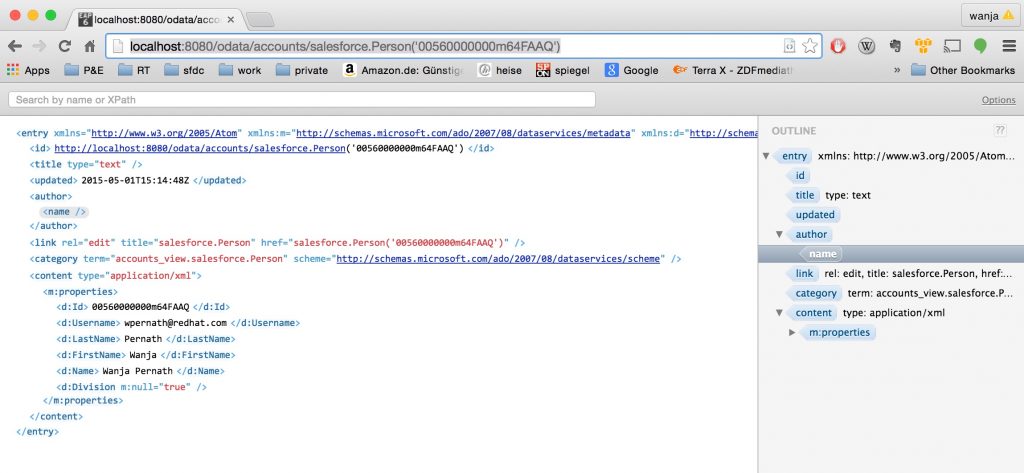Open the Chrome hamburger menu
Viewport: 1024px width, 473px height.
(x=1009, y=46)
